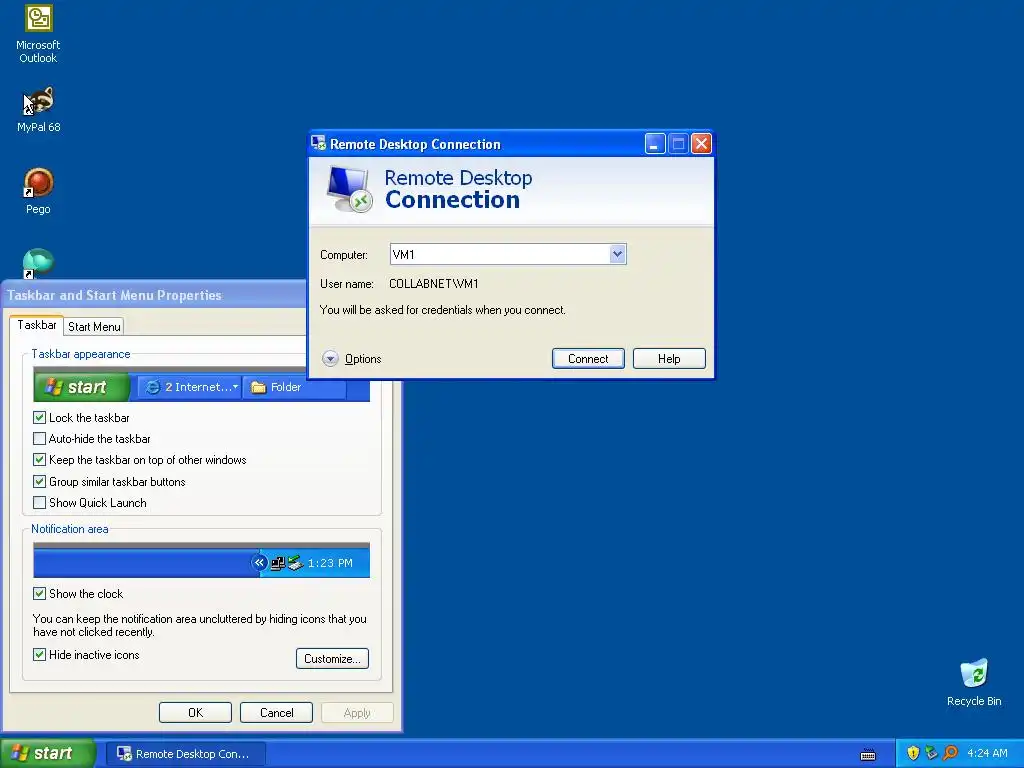Open the Windows start button
1024x768 pixels.
pyautogui.click(x=47, y=753)
